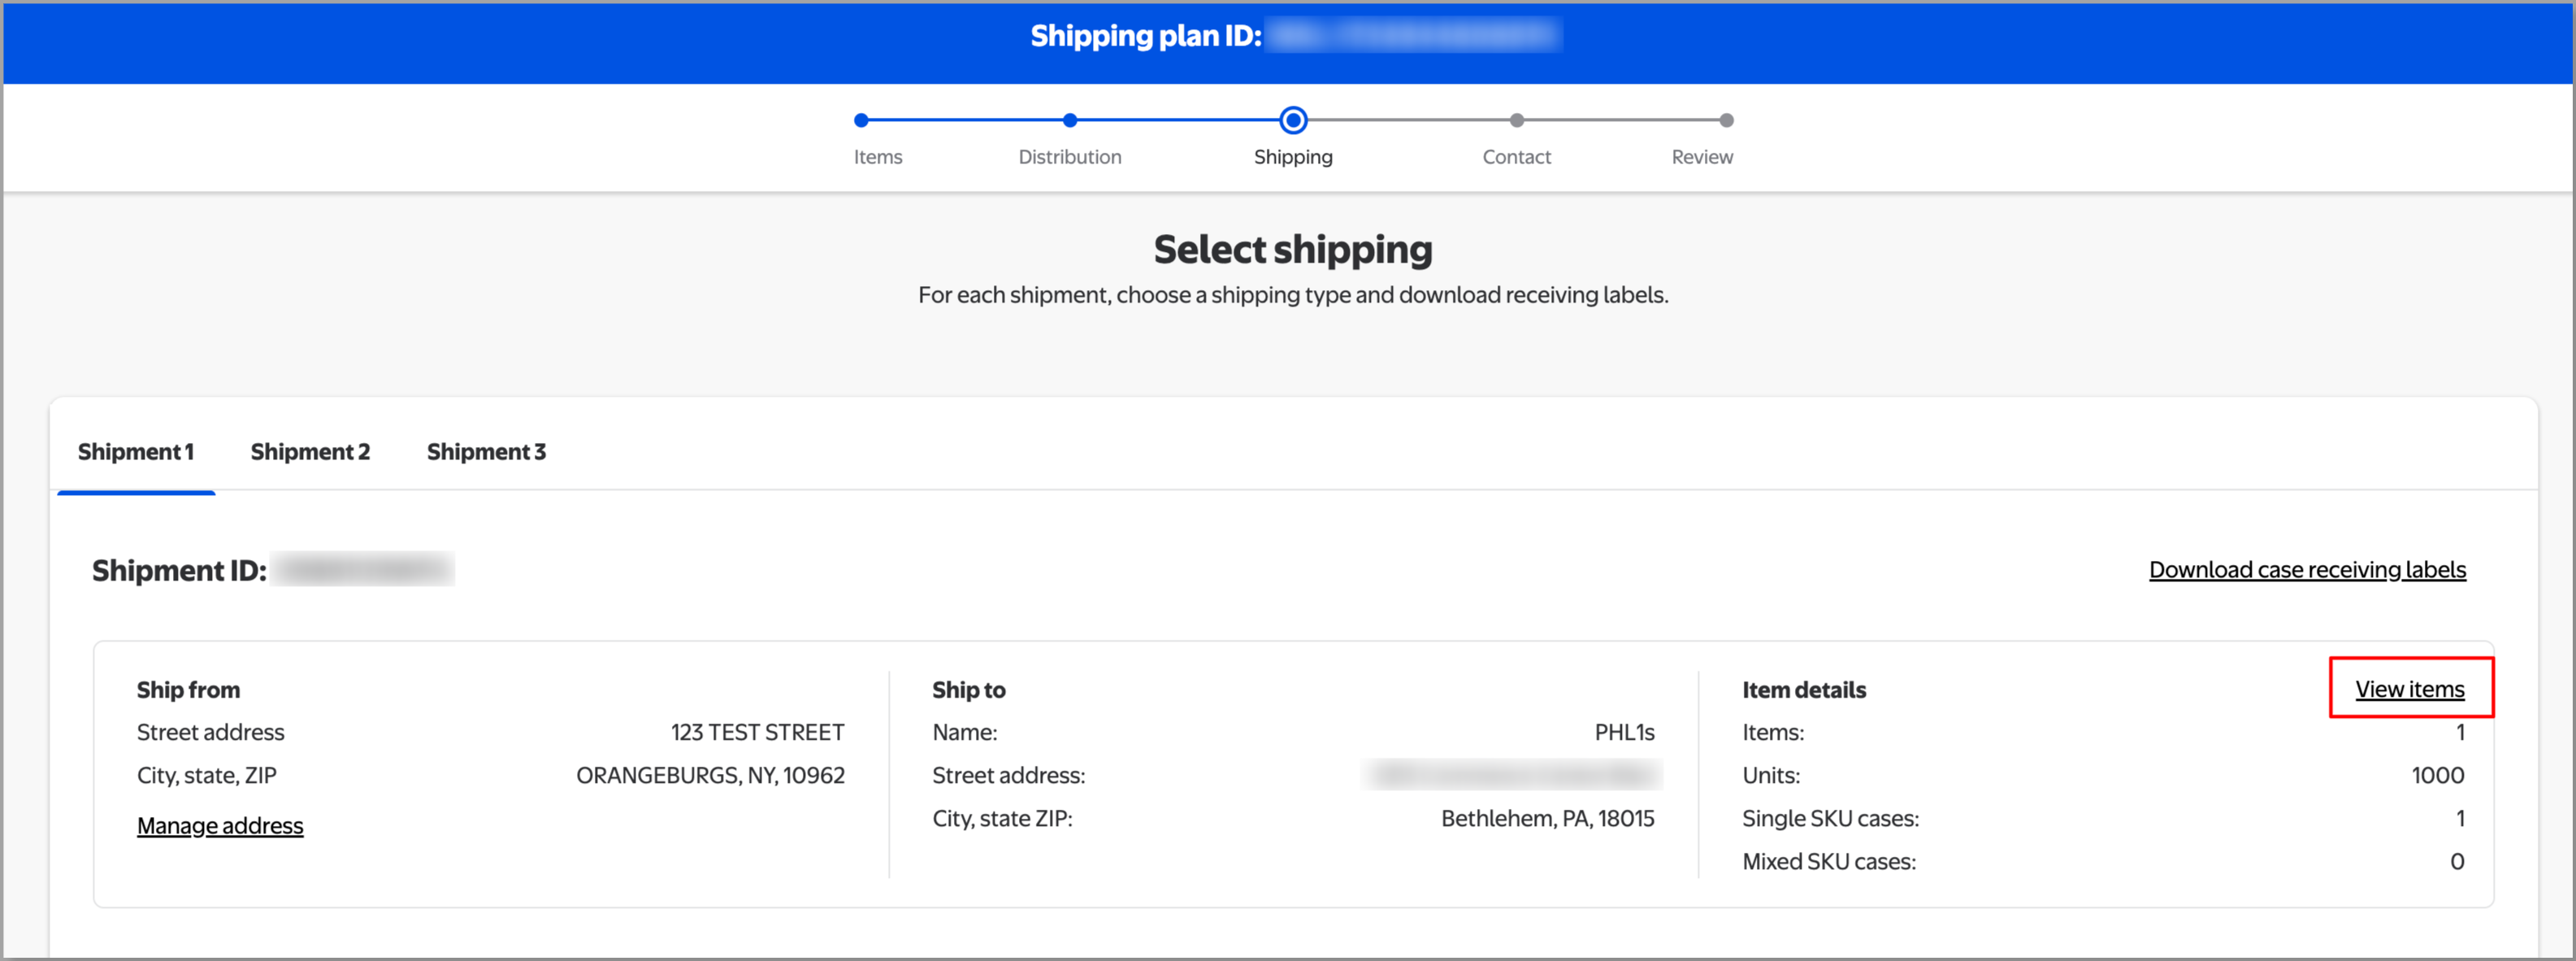Open the Shipment 3 tab
This screenshot has height=961, width=2576.
[486, 452]
